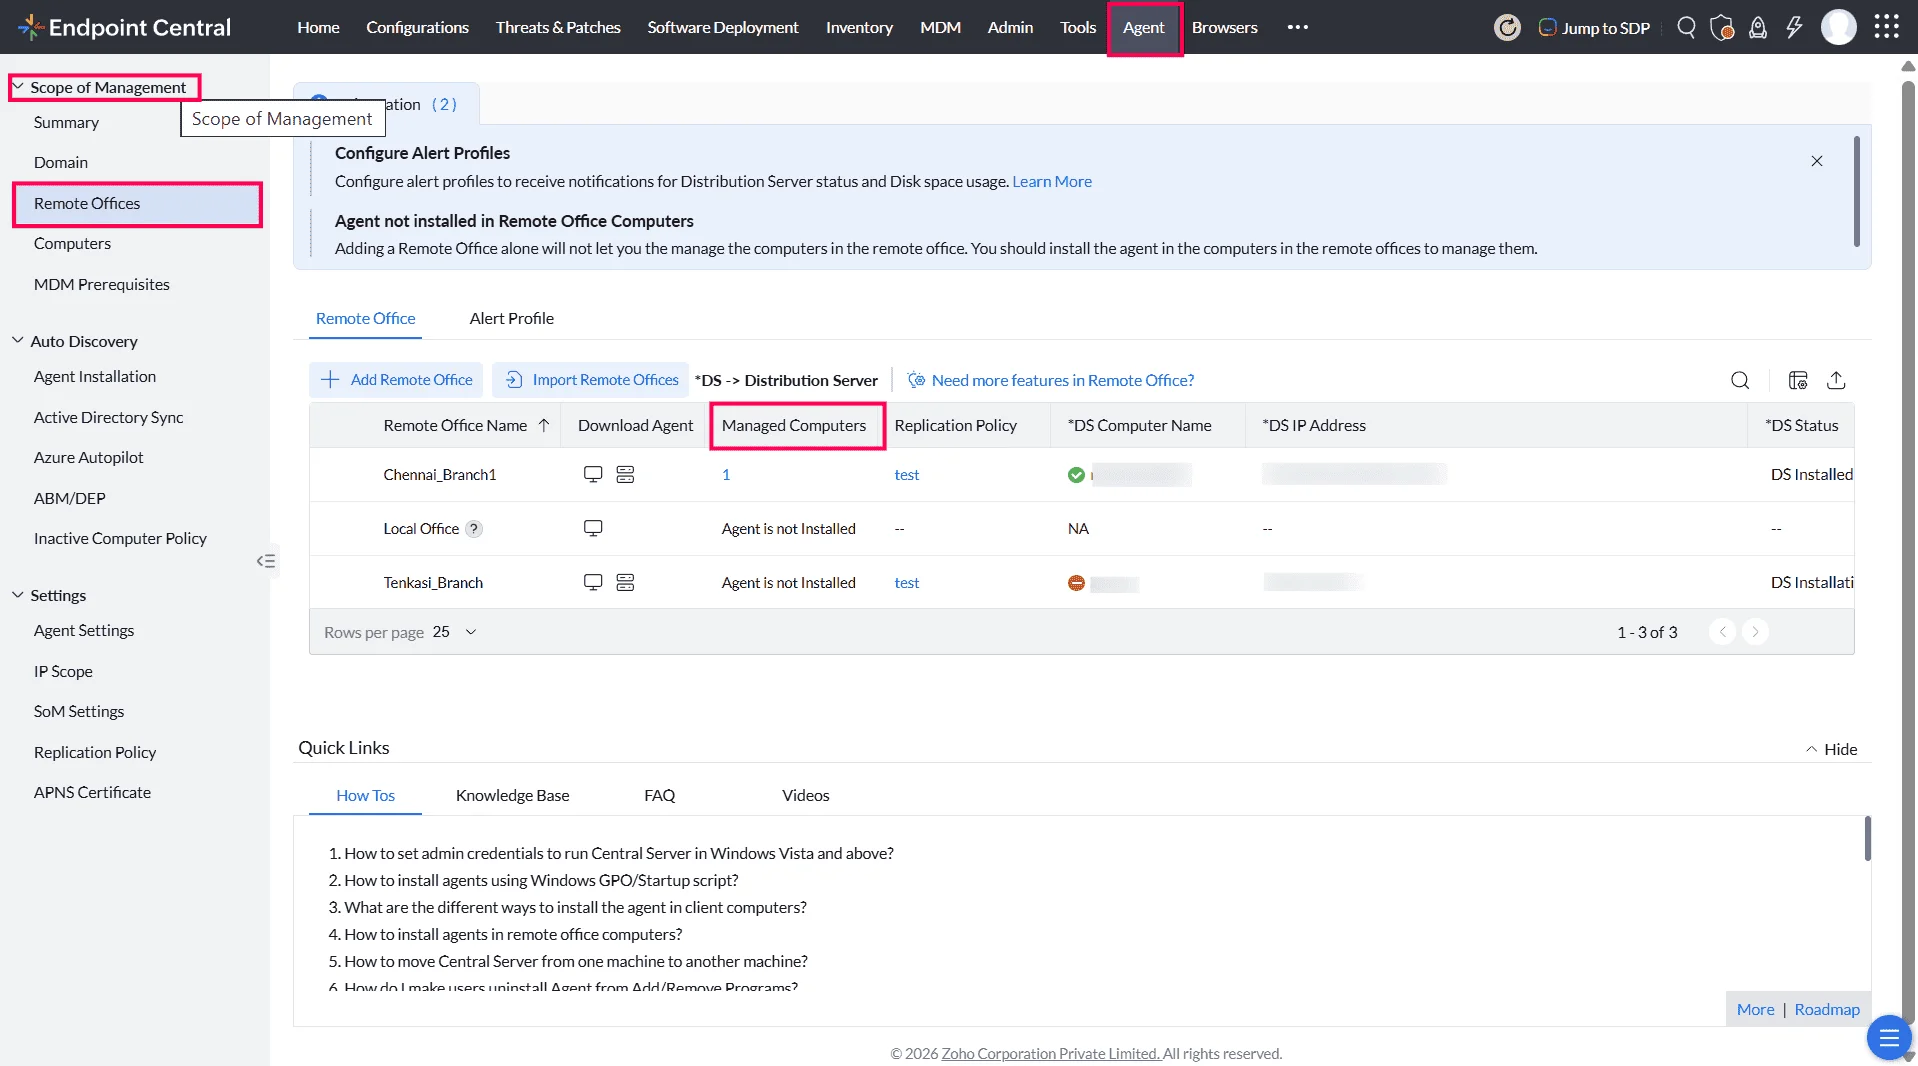Open the rocket icon in header
Screen dimensions: 1918x1066
pos(1758,27)
